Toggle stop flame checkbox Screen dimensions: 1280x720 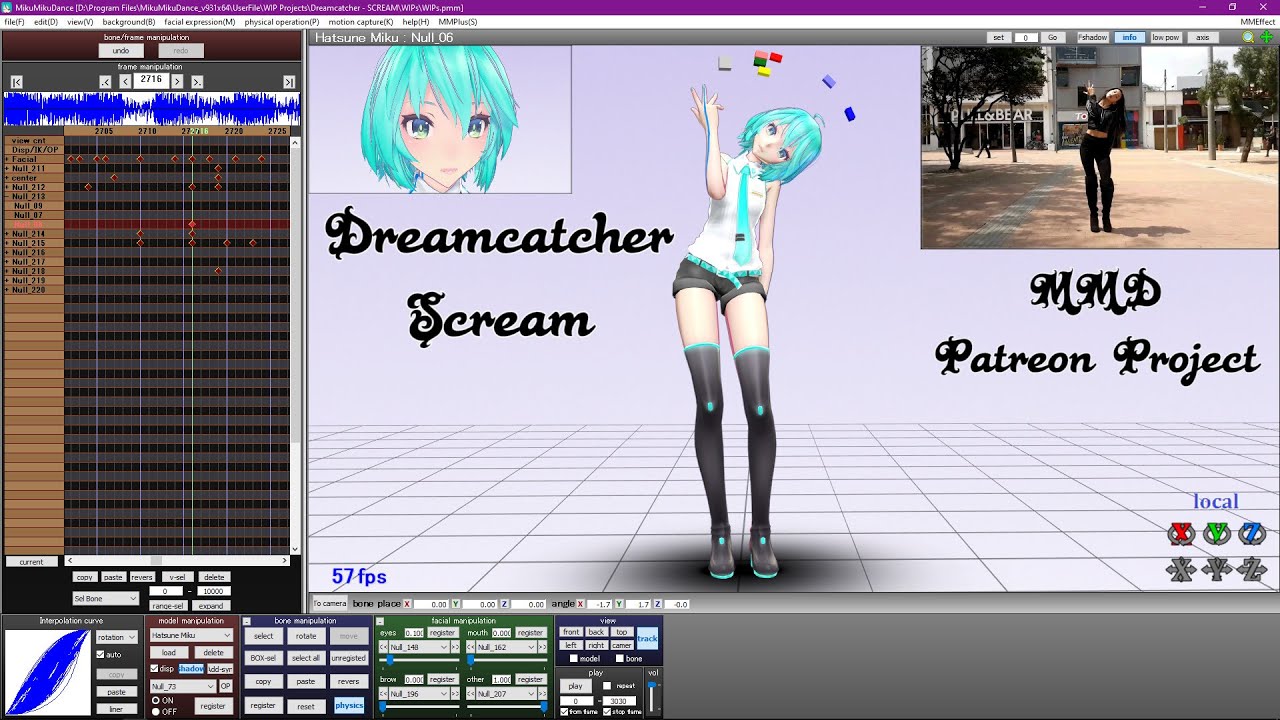tap(608, 711)
